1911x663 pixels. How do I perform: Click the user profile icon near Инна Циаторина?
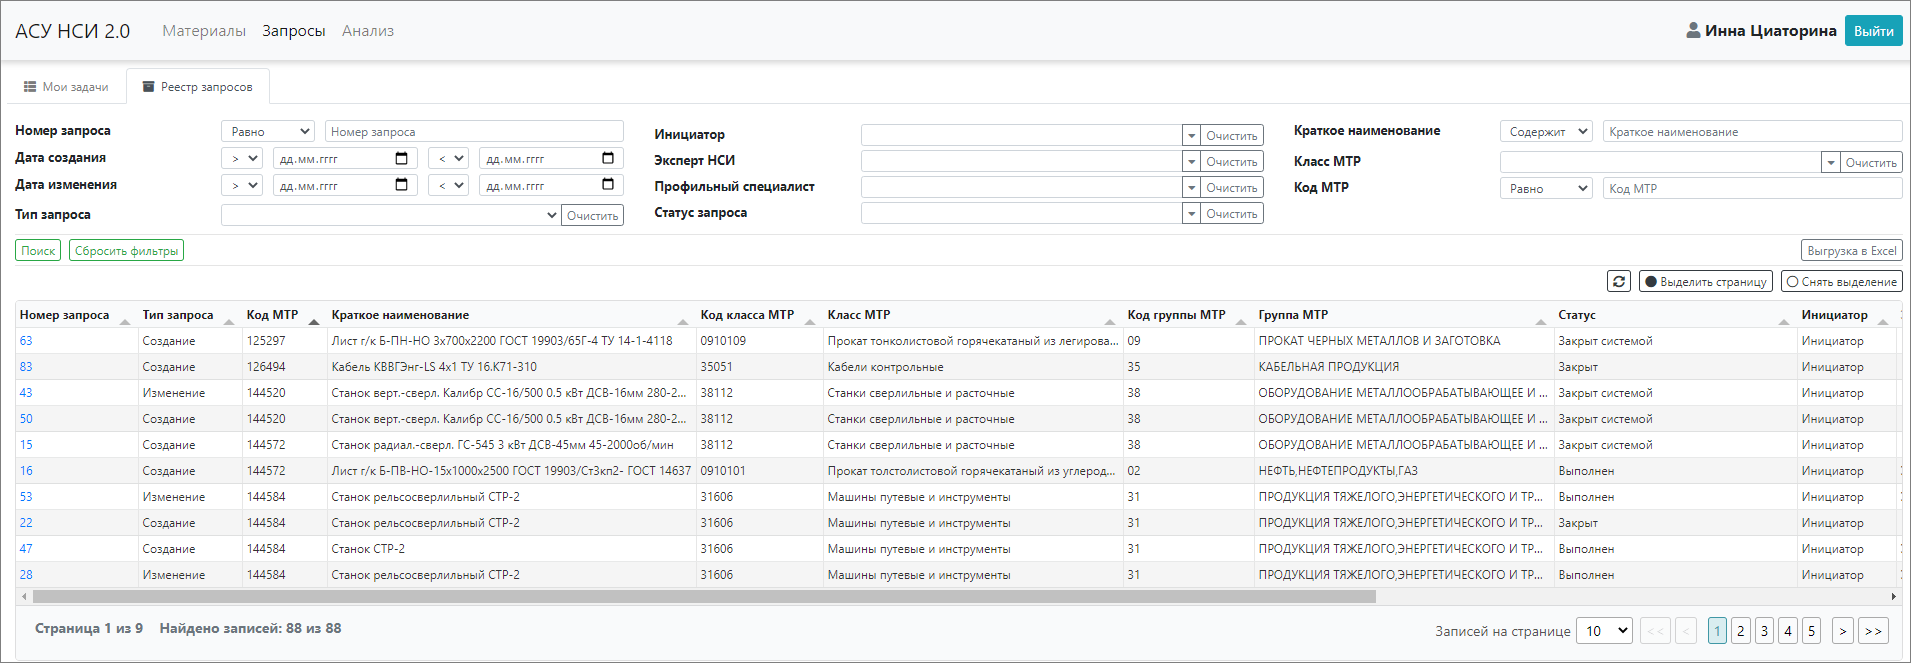pos(1692,31)
